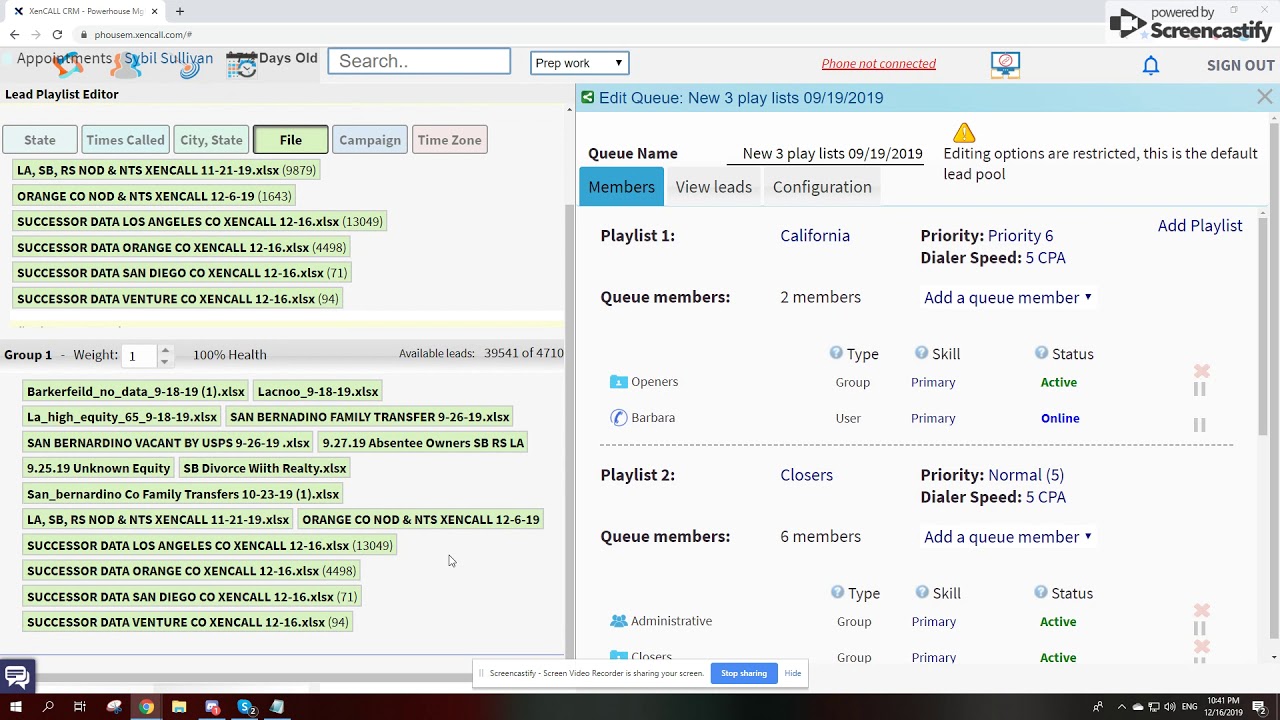1280x720 pixels.
Task: Remove the Openers member with red X
Action: point(1201,371)
